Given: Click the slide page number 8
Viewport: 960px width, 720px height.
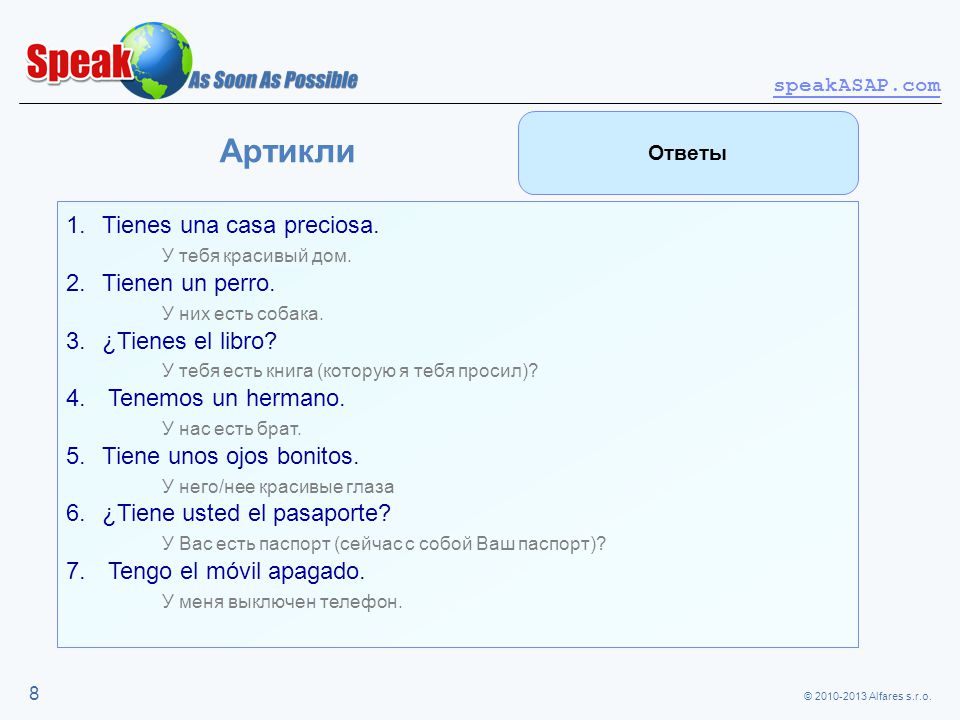Looking at the screenshot, I should click(x=34, y=693).
